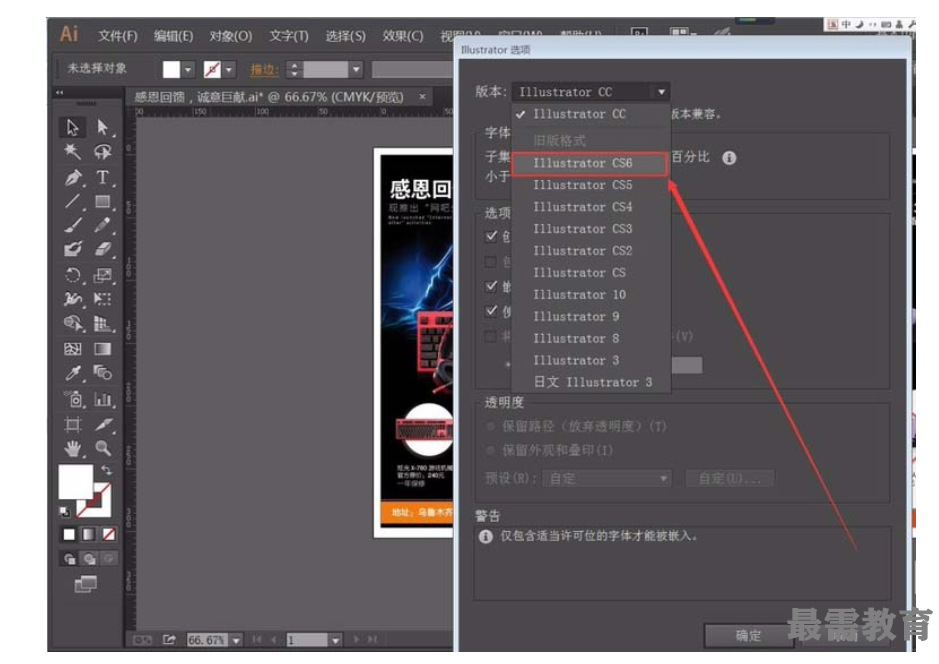Toggle second unchecked checkbox under 选项
The image size is (939, 664).
coord(491,262)
